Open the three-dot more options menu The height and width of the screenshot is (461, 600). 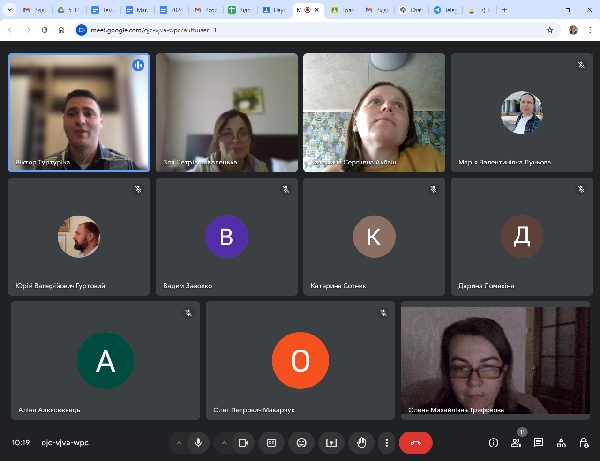386,442
